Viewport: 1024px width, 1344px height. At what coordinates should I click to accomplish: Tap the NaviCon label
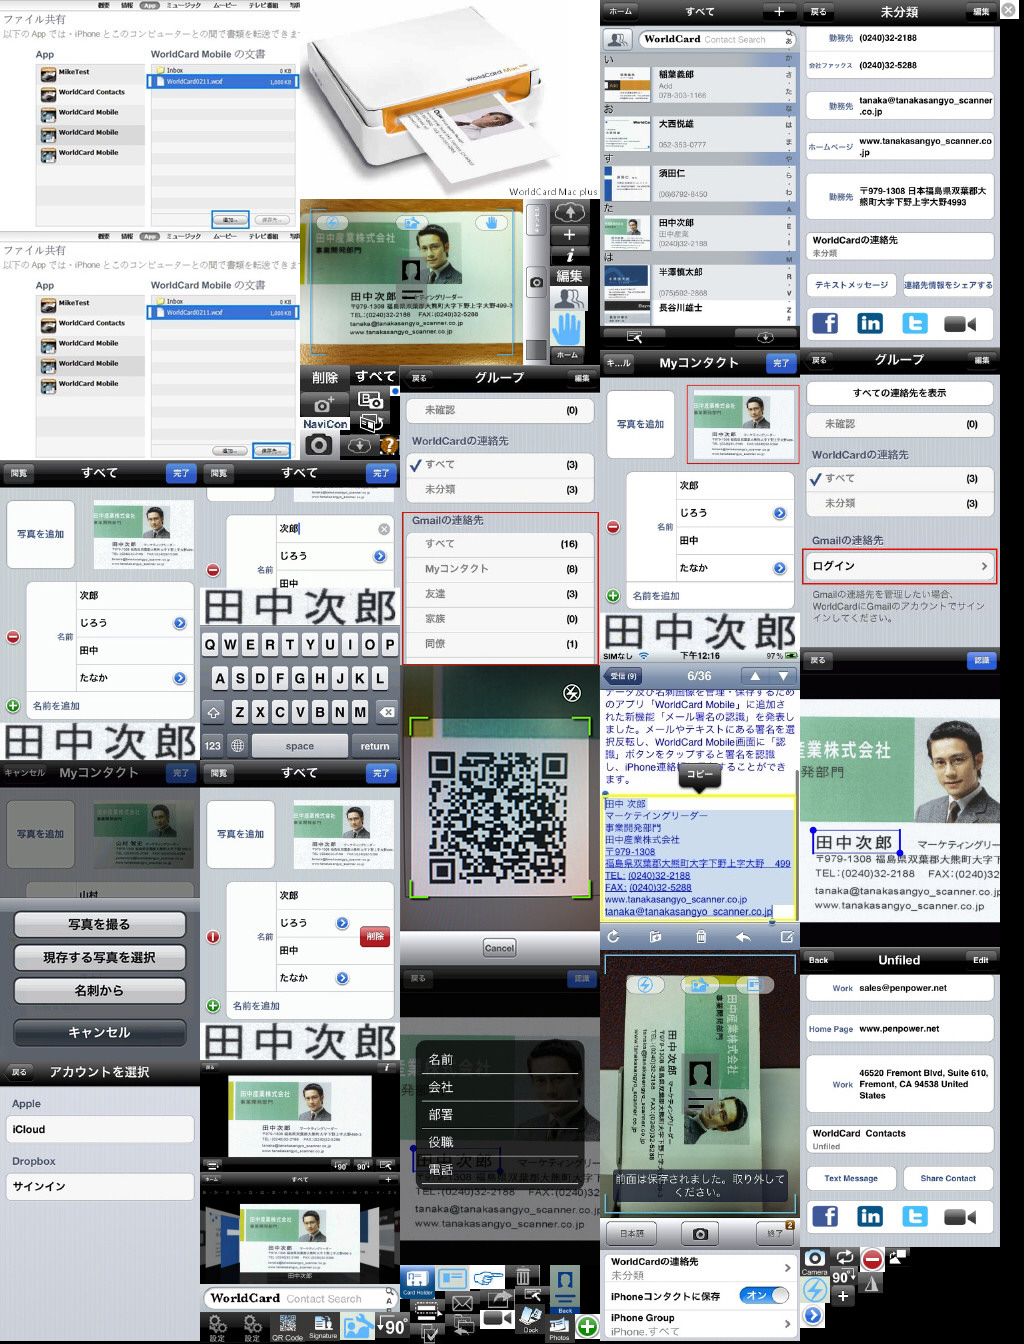click(x=325, y=424)
